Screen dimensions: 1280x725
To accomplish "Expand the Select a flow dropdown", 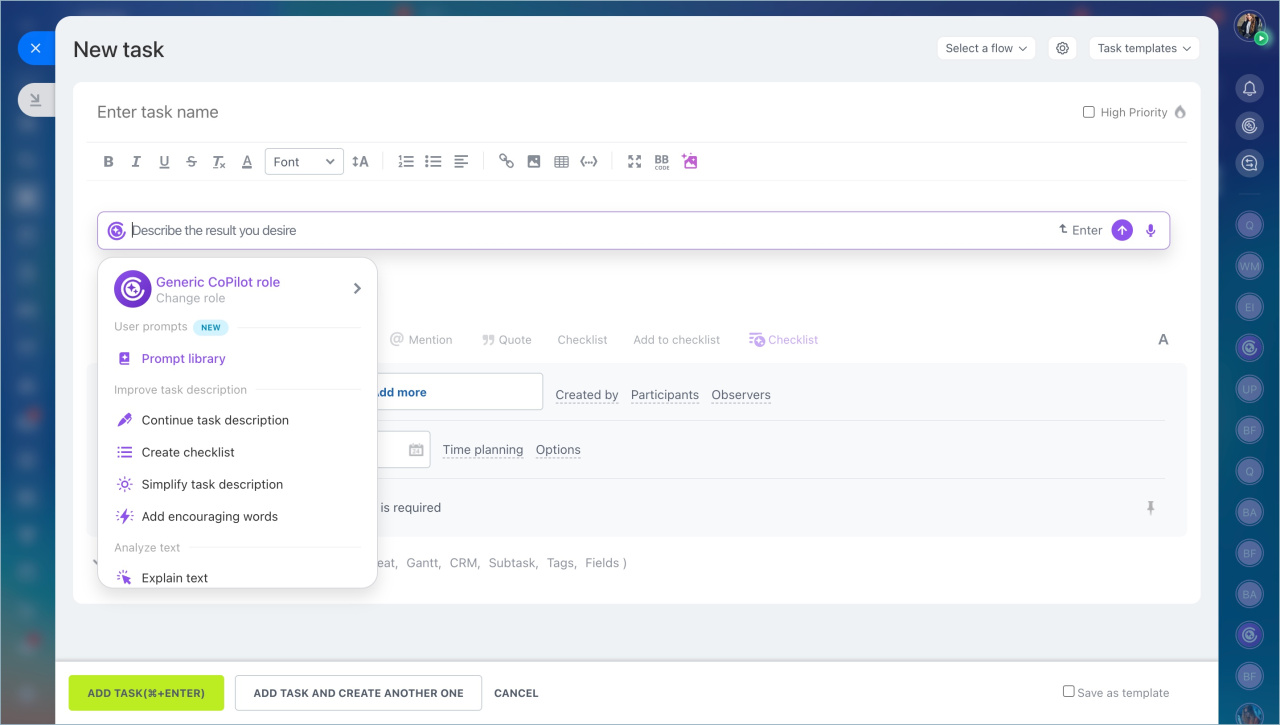I will pos(986,48).
